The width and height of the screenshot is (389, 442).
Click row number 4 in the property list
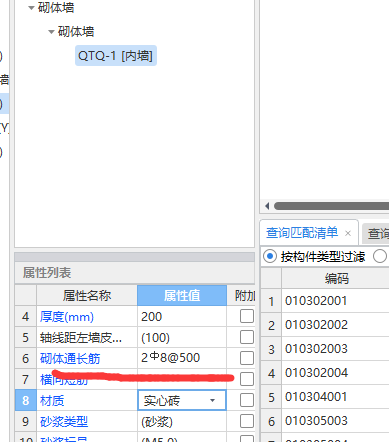[x=26, y=316]
